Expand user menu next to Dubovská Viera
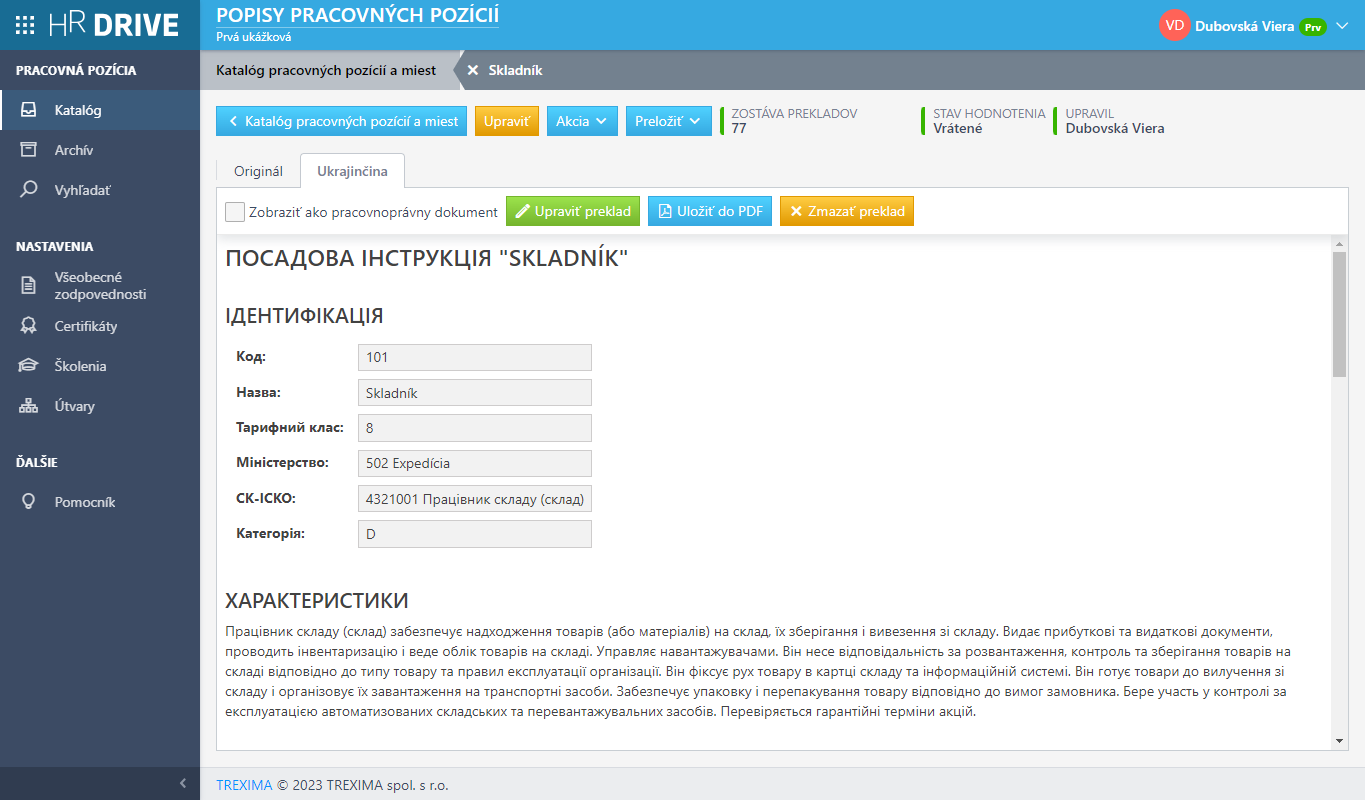 [1342, 26]
